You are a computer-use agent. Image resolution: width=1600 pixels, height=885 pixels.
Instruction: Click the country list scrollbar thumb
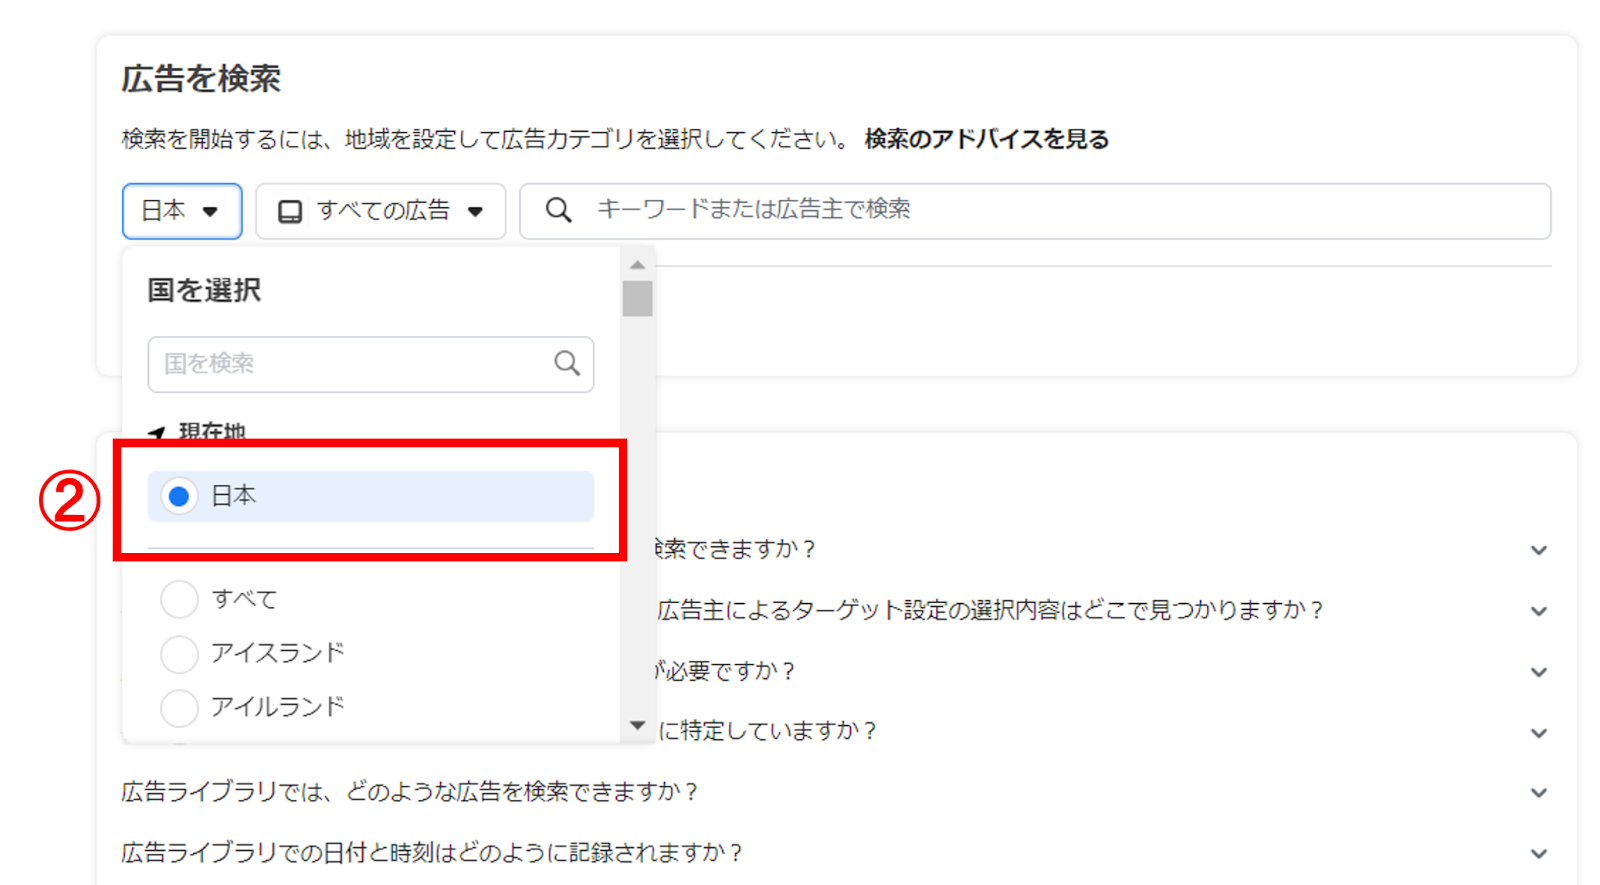click(637, 298)
